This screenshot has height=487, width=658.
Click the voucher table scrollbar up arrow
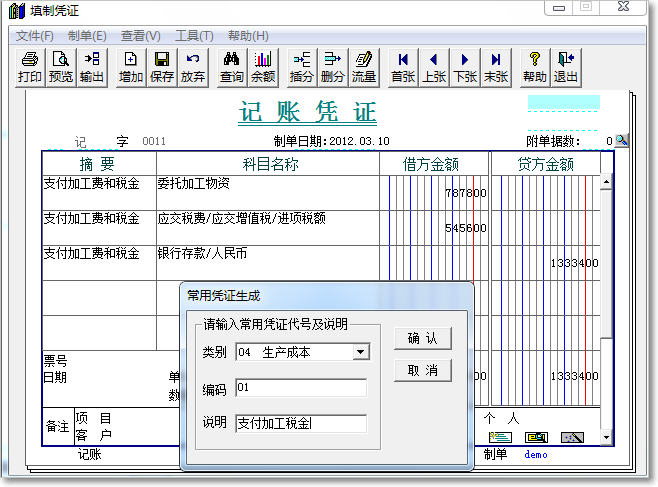tap(606, 182)
